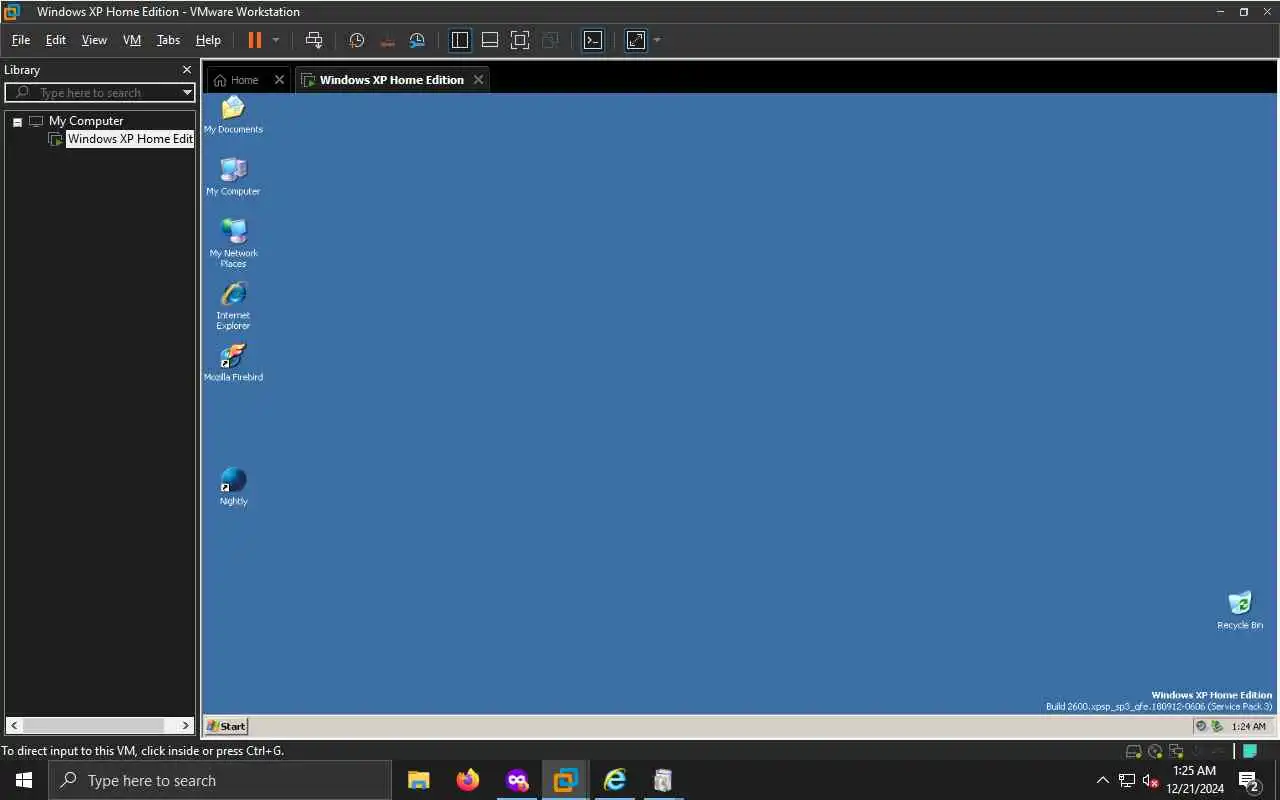Open the power options dropdown beside pause

click(276, 40)
